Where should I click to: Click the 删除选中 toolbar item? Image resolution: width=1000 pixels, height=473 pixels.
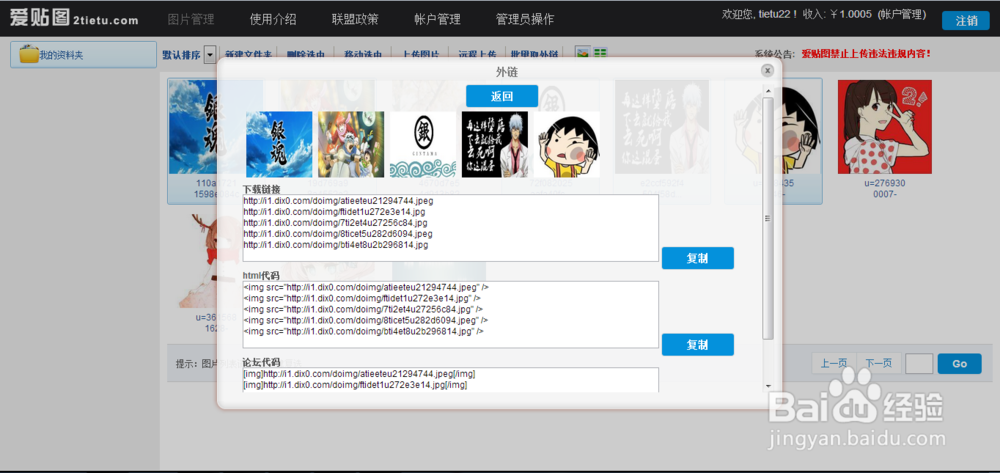pos(306,55)
